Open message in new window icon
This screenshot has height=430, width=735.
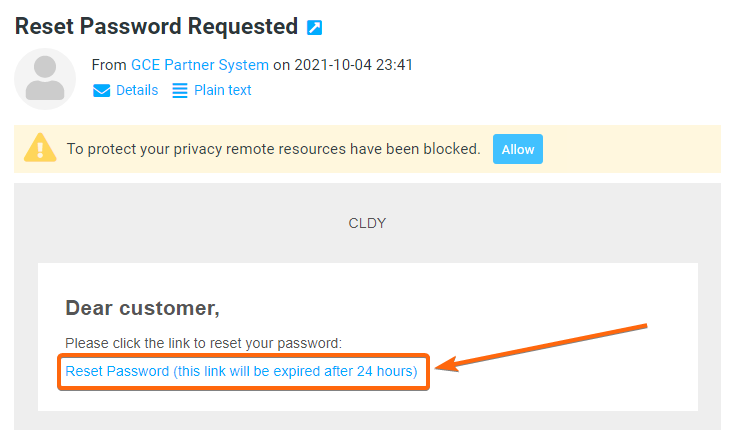[315, 27]
